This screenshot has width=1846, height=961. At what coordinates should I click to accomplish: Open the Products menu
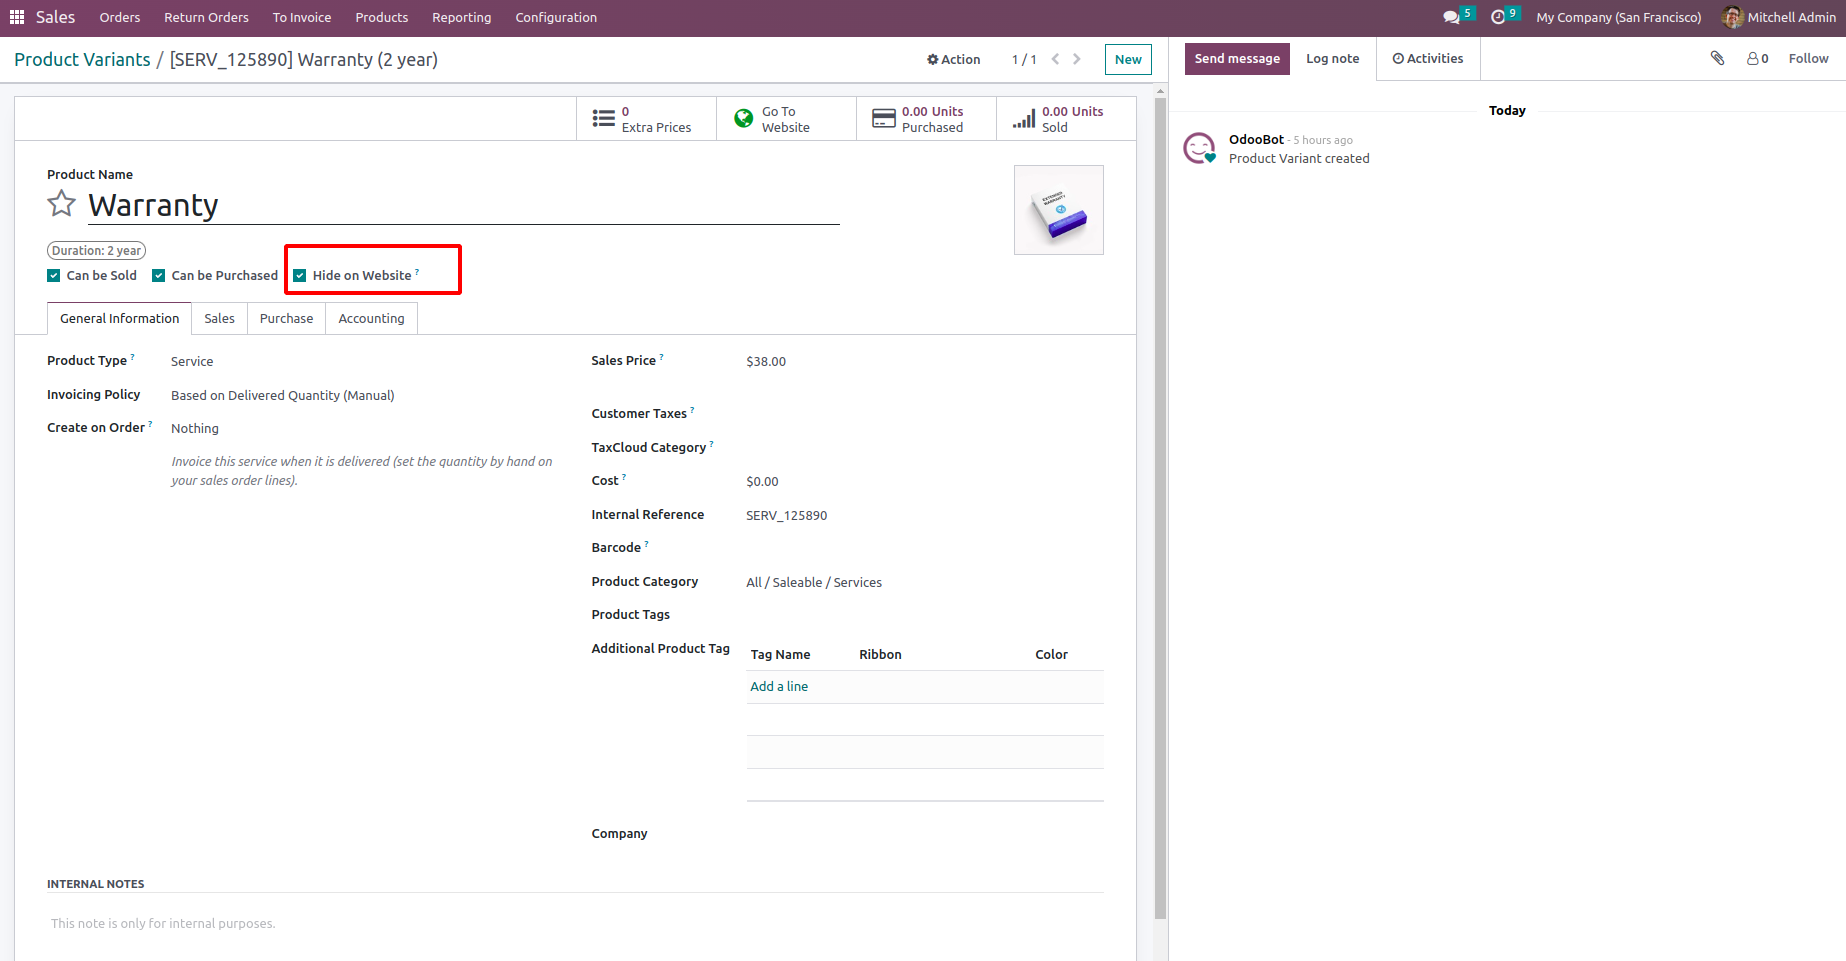pos(382,17)
